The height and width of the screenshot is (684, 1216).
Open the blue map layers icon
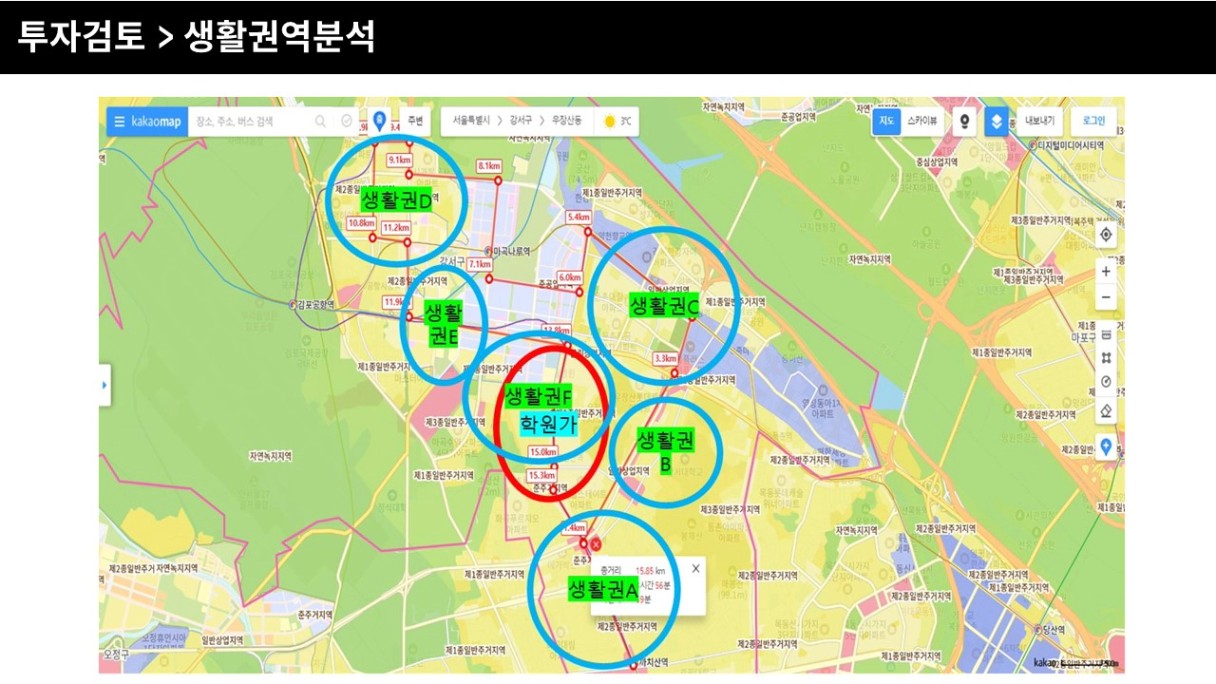click(995, 121)
